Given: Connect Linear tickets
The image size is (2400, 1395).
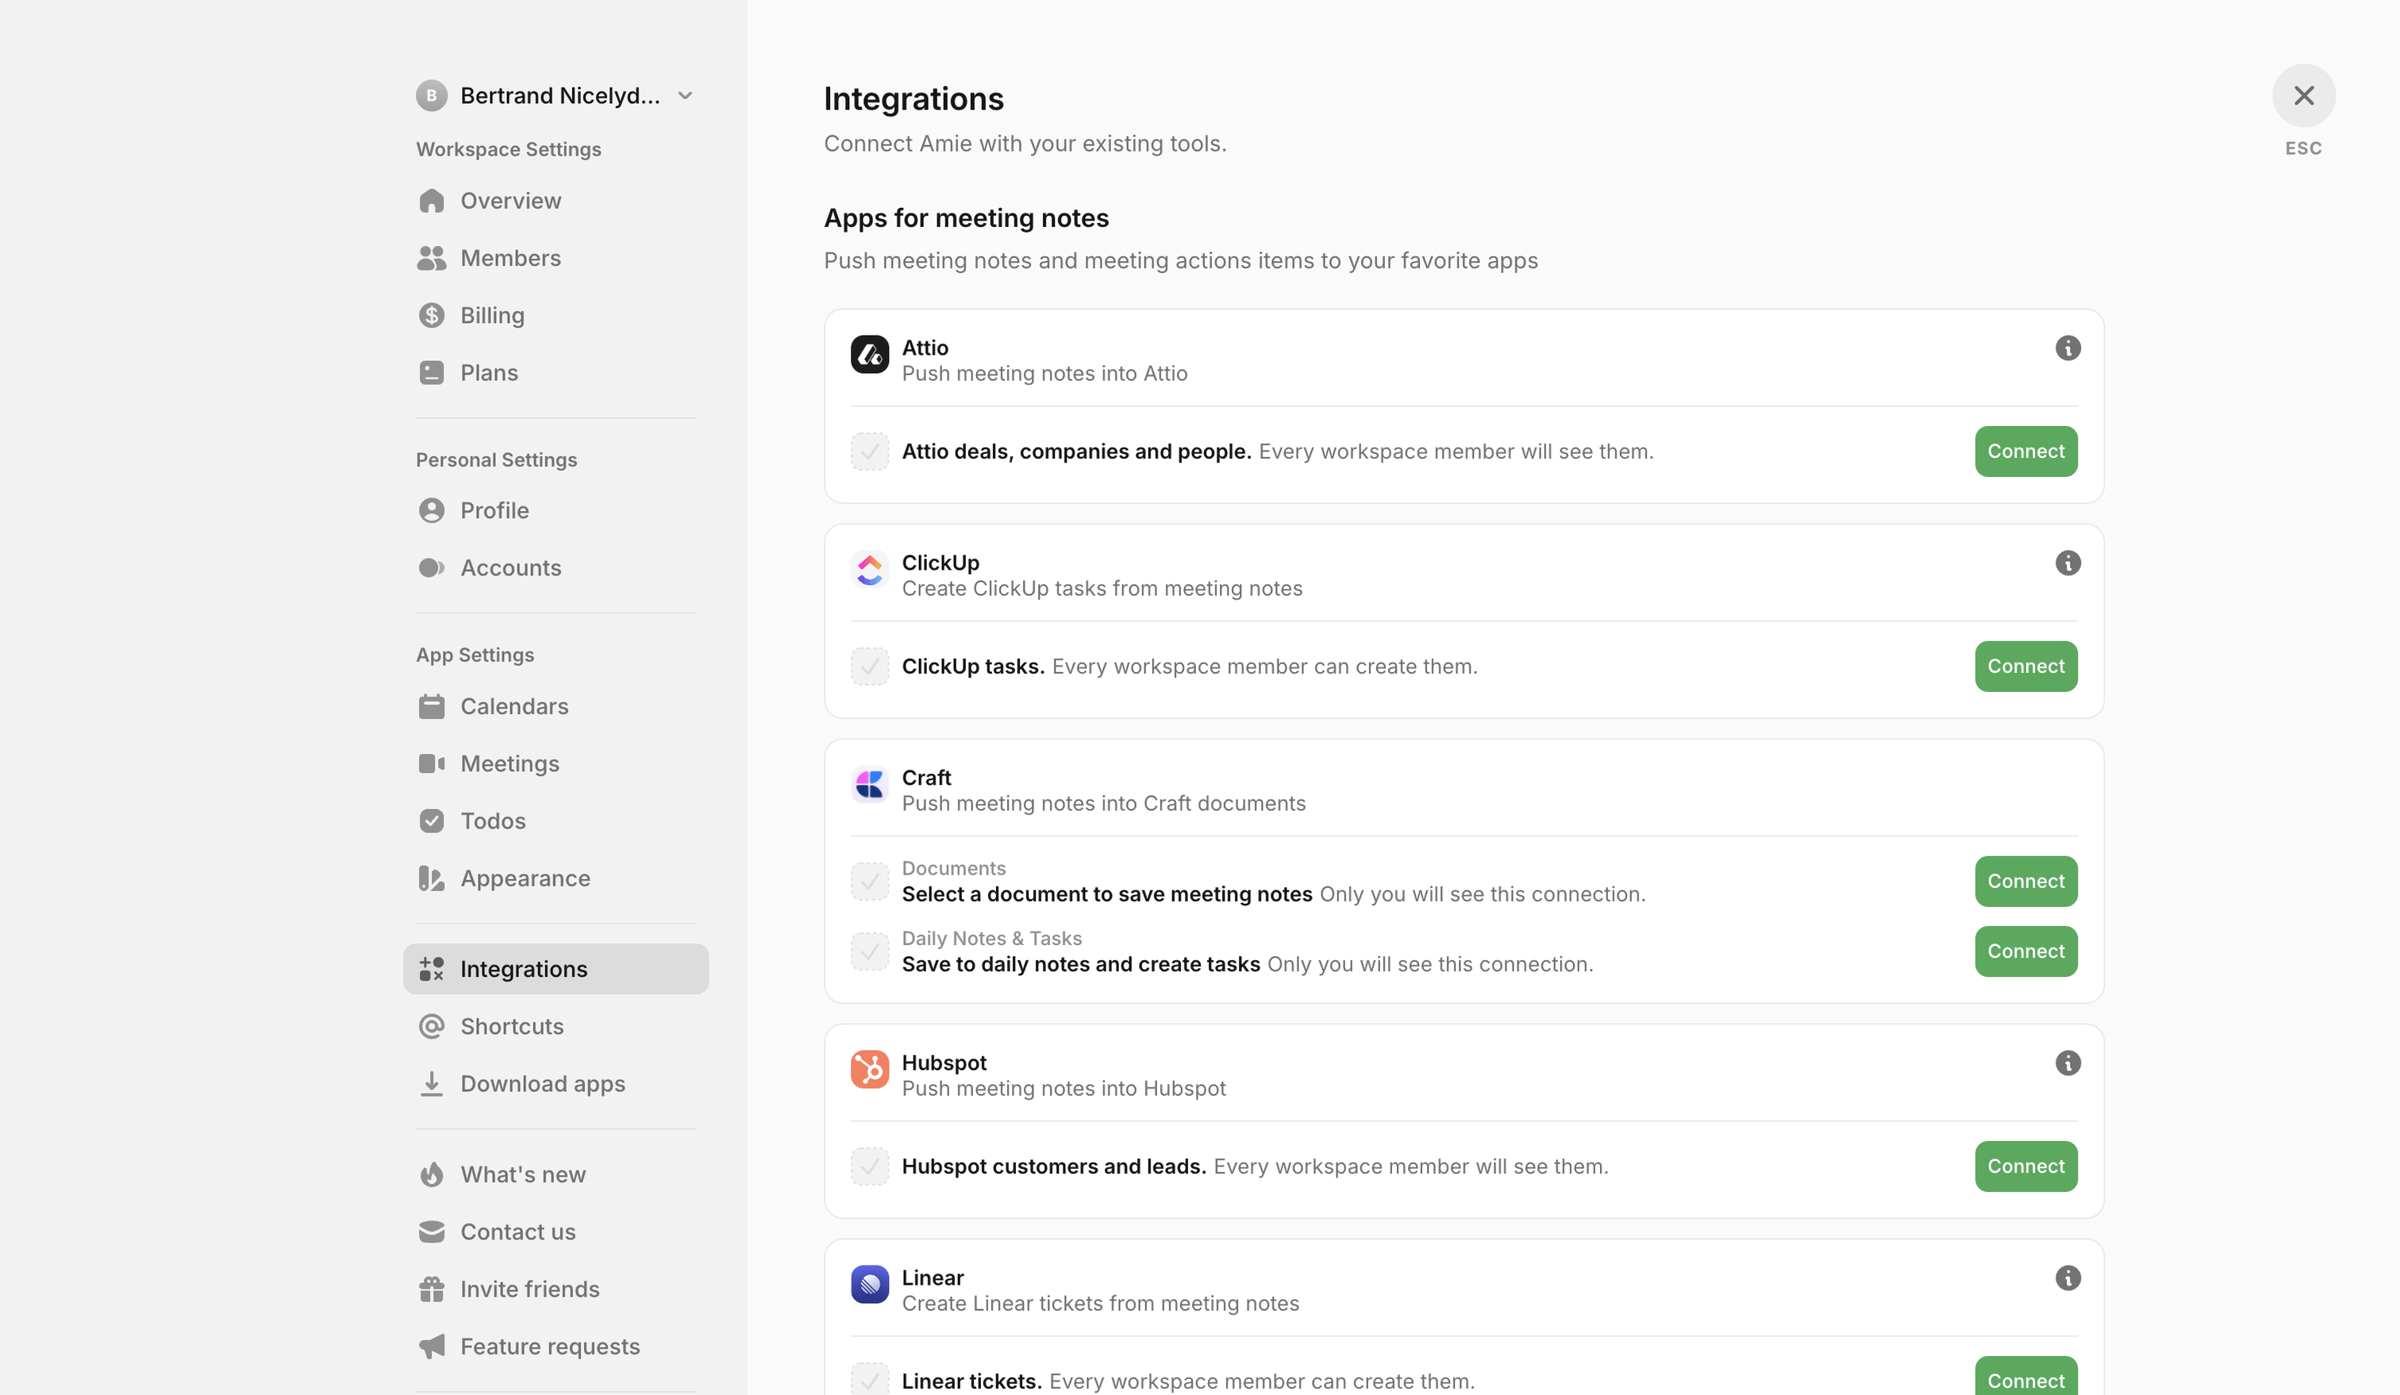Looking at the screenshot, I should tap(2025, 1376).
